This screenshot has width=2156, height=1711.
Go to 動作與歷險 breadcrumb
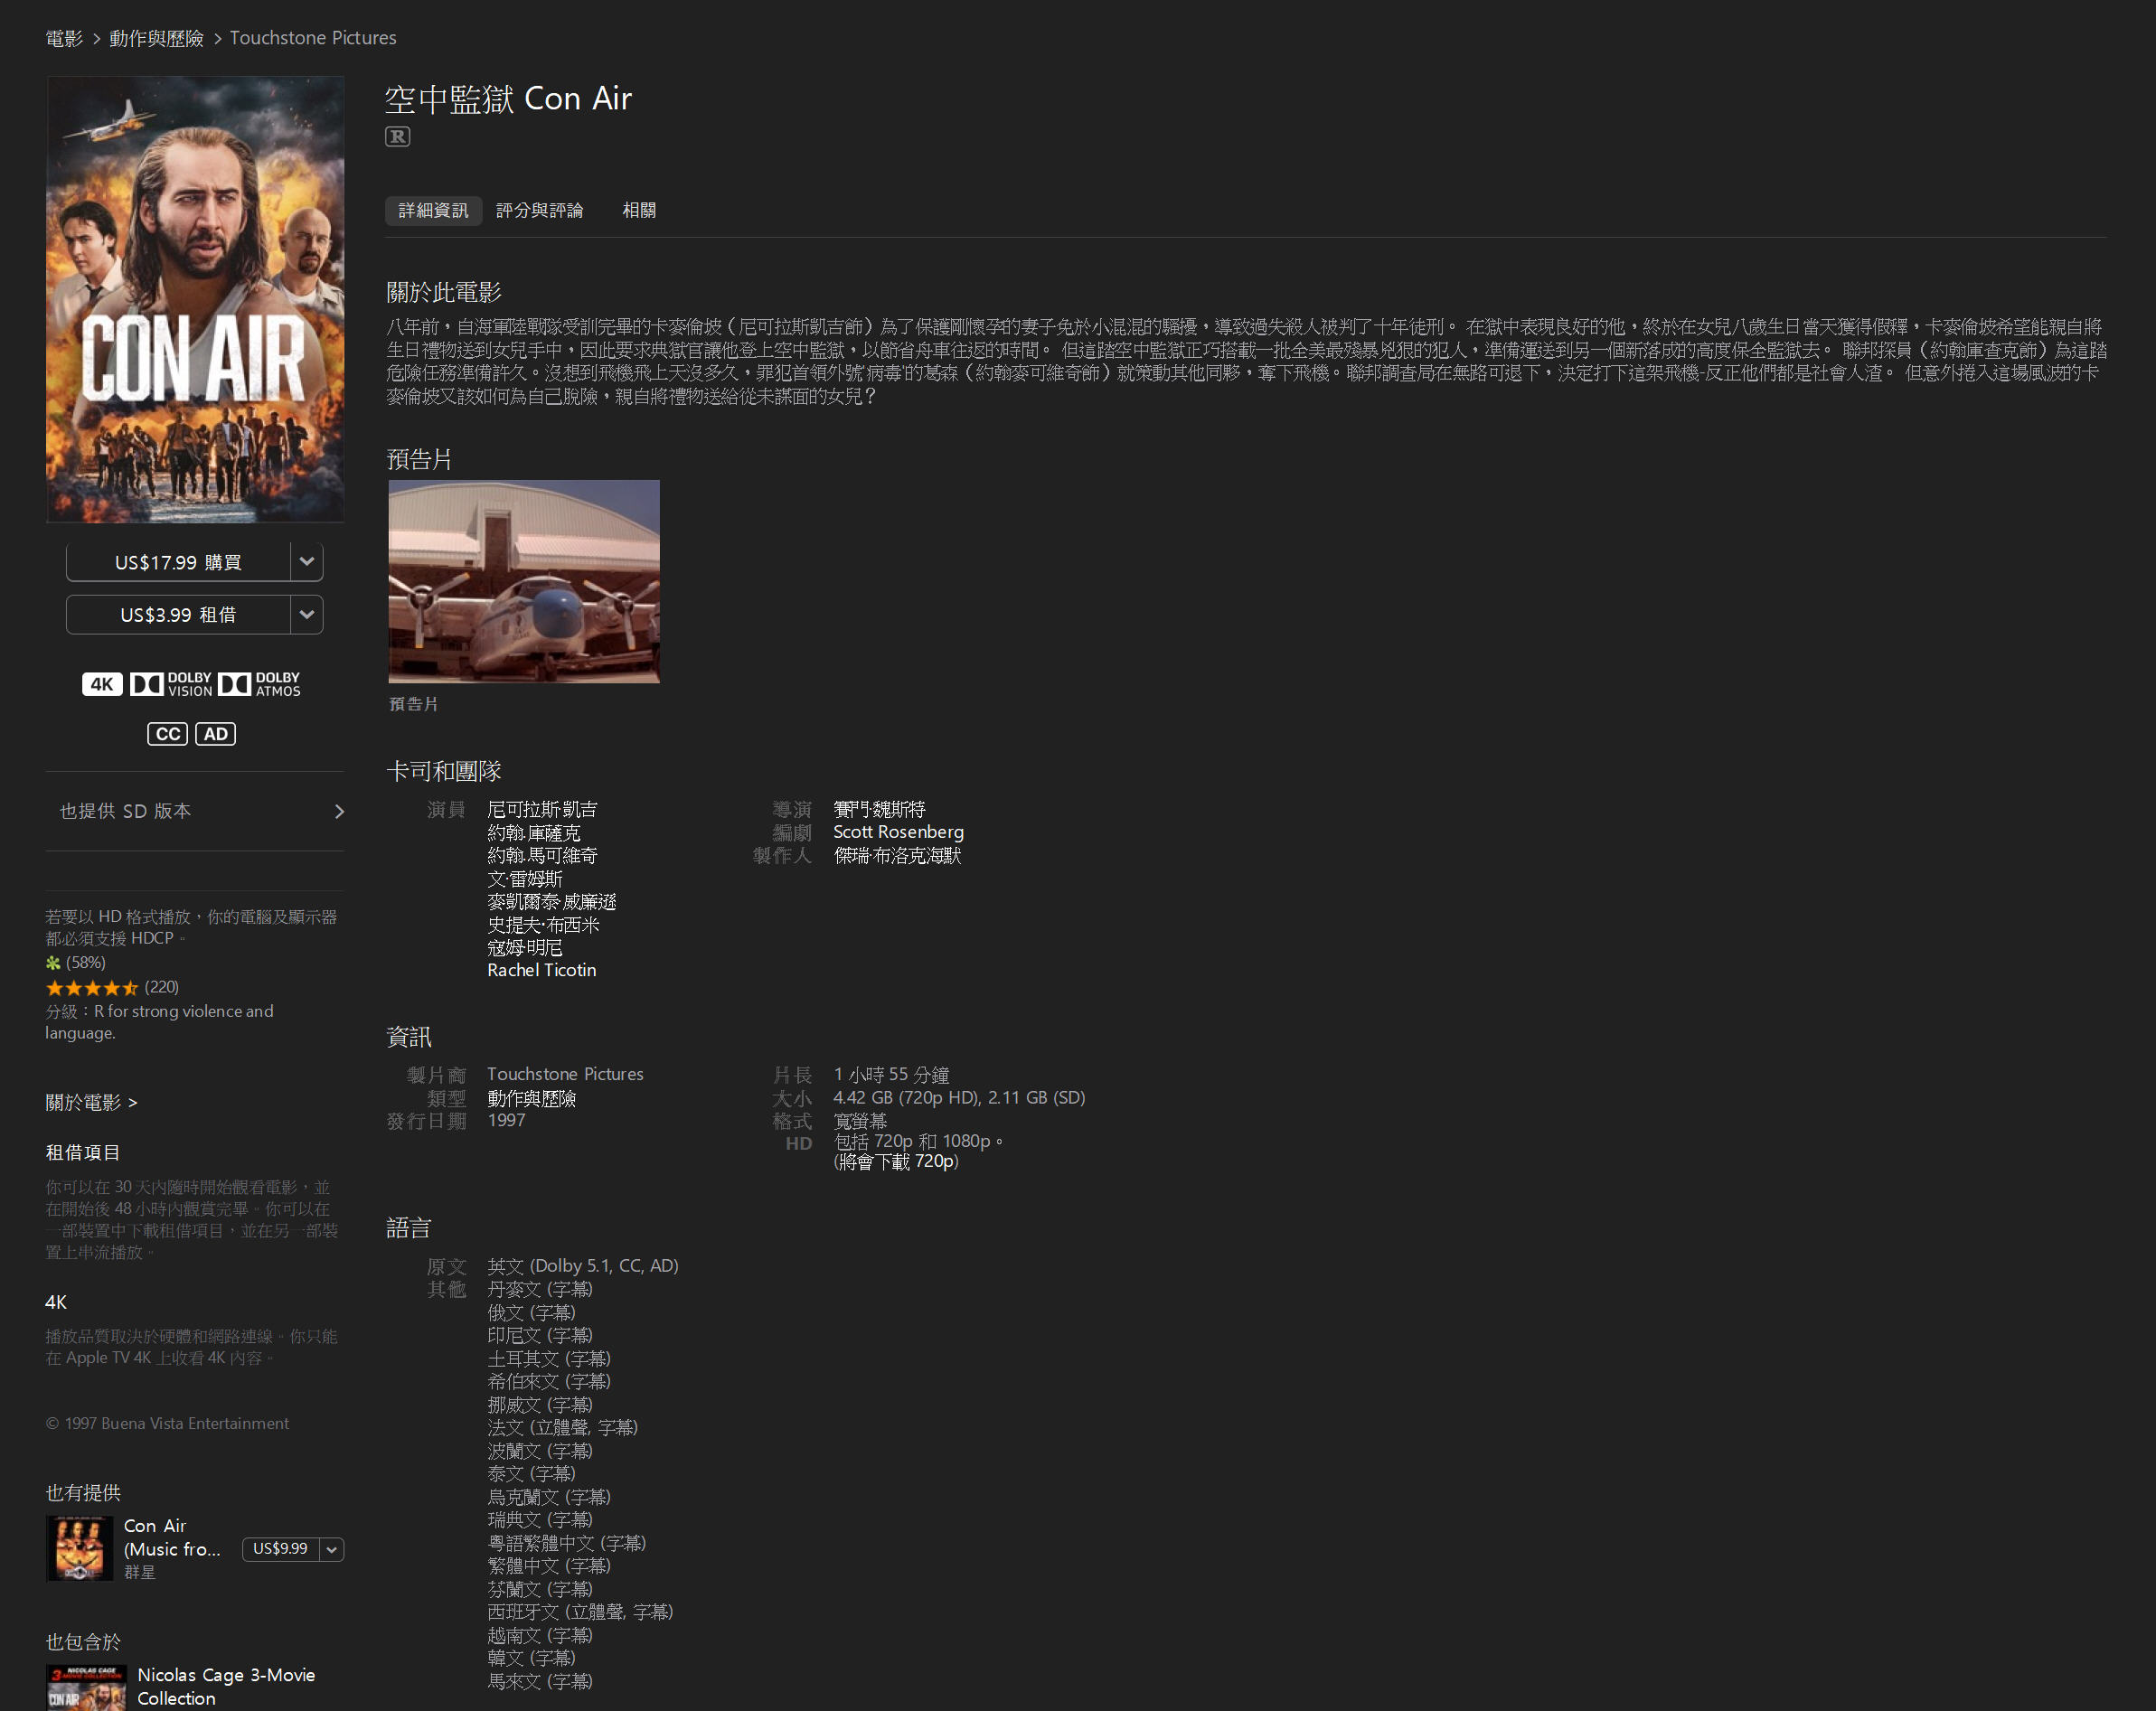156,38
